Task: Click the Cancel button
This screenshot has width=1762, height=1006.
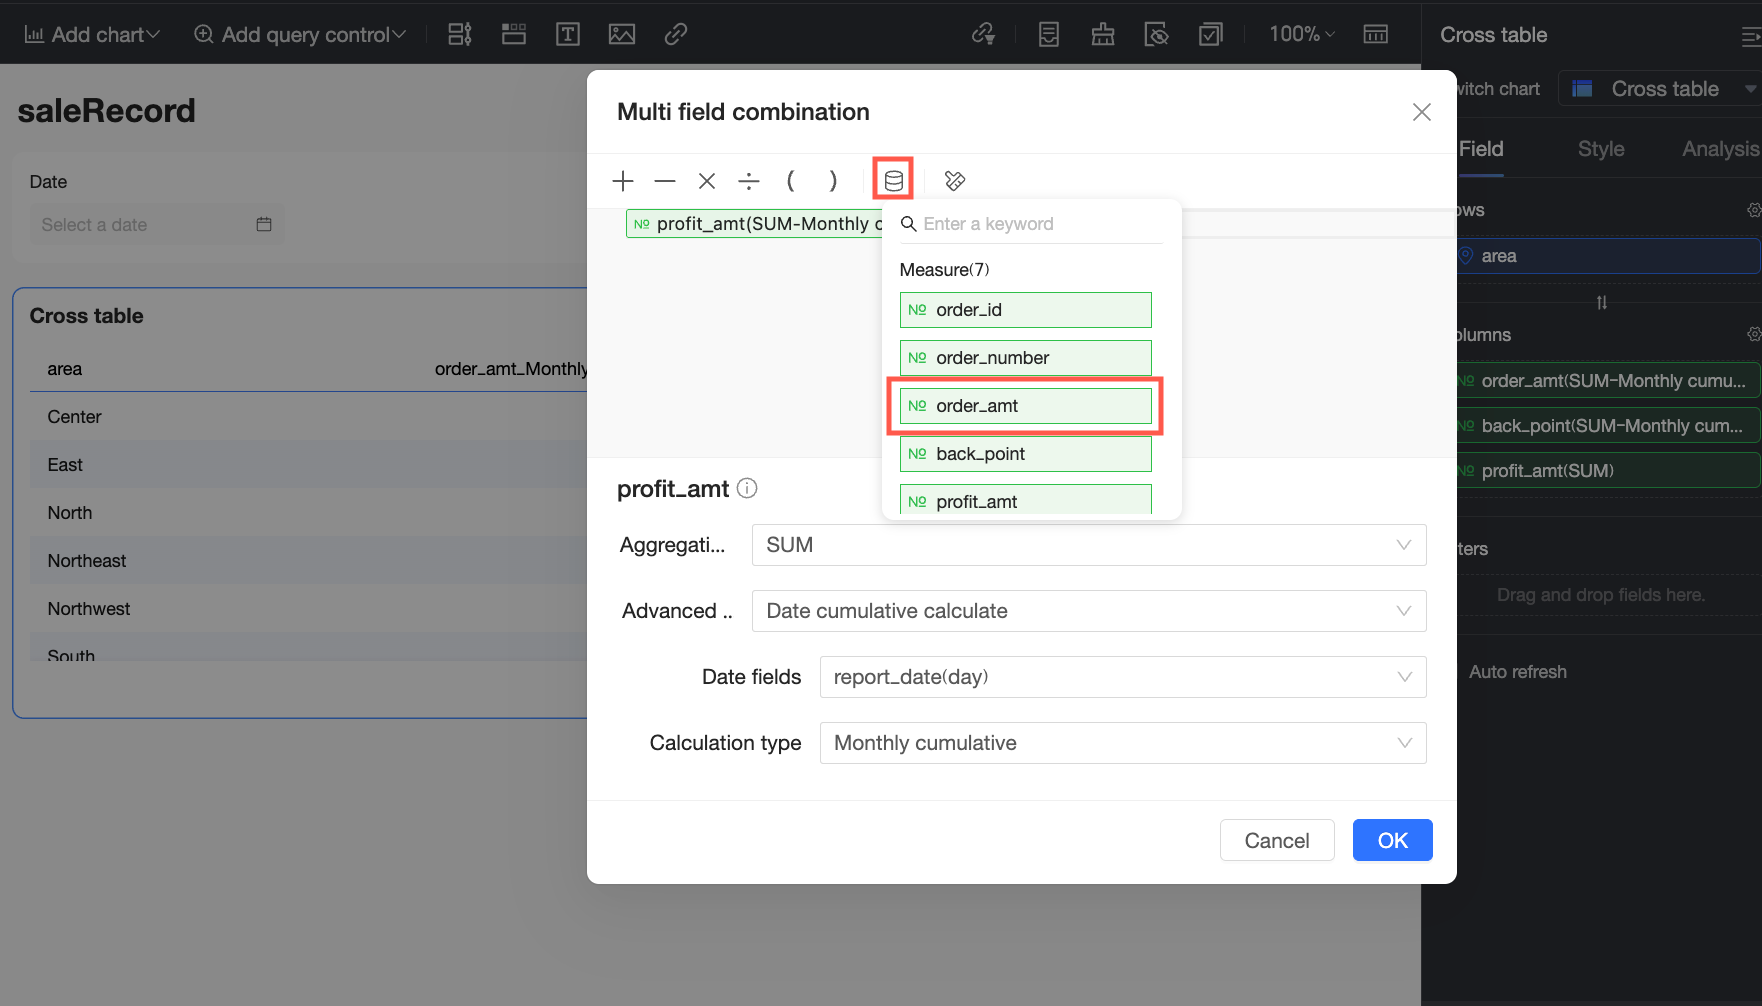Action: 1276,841
